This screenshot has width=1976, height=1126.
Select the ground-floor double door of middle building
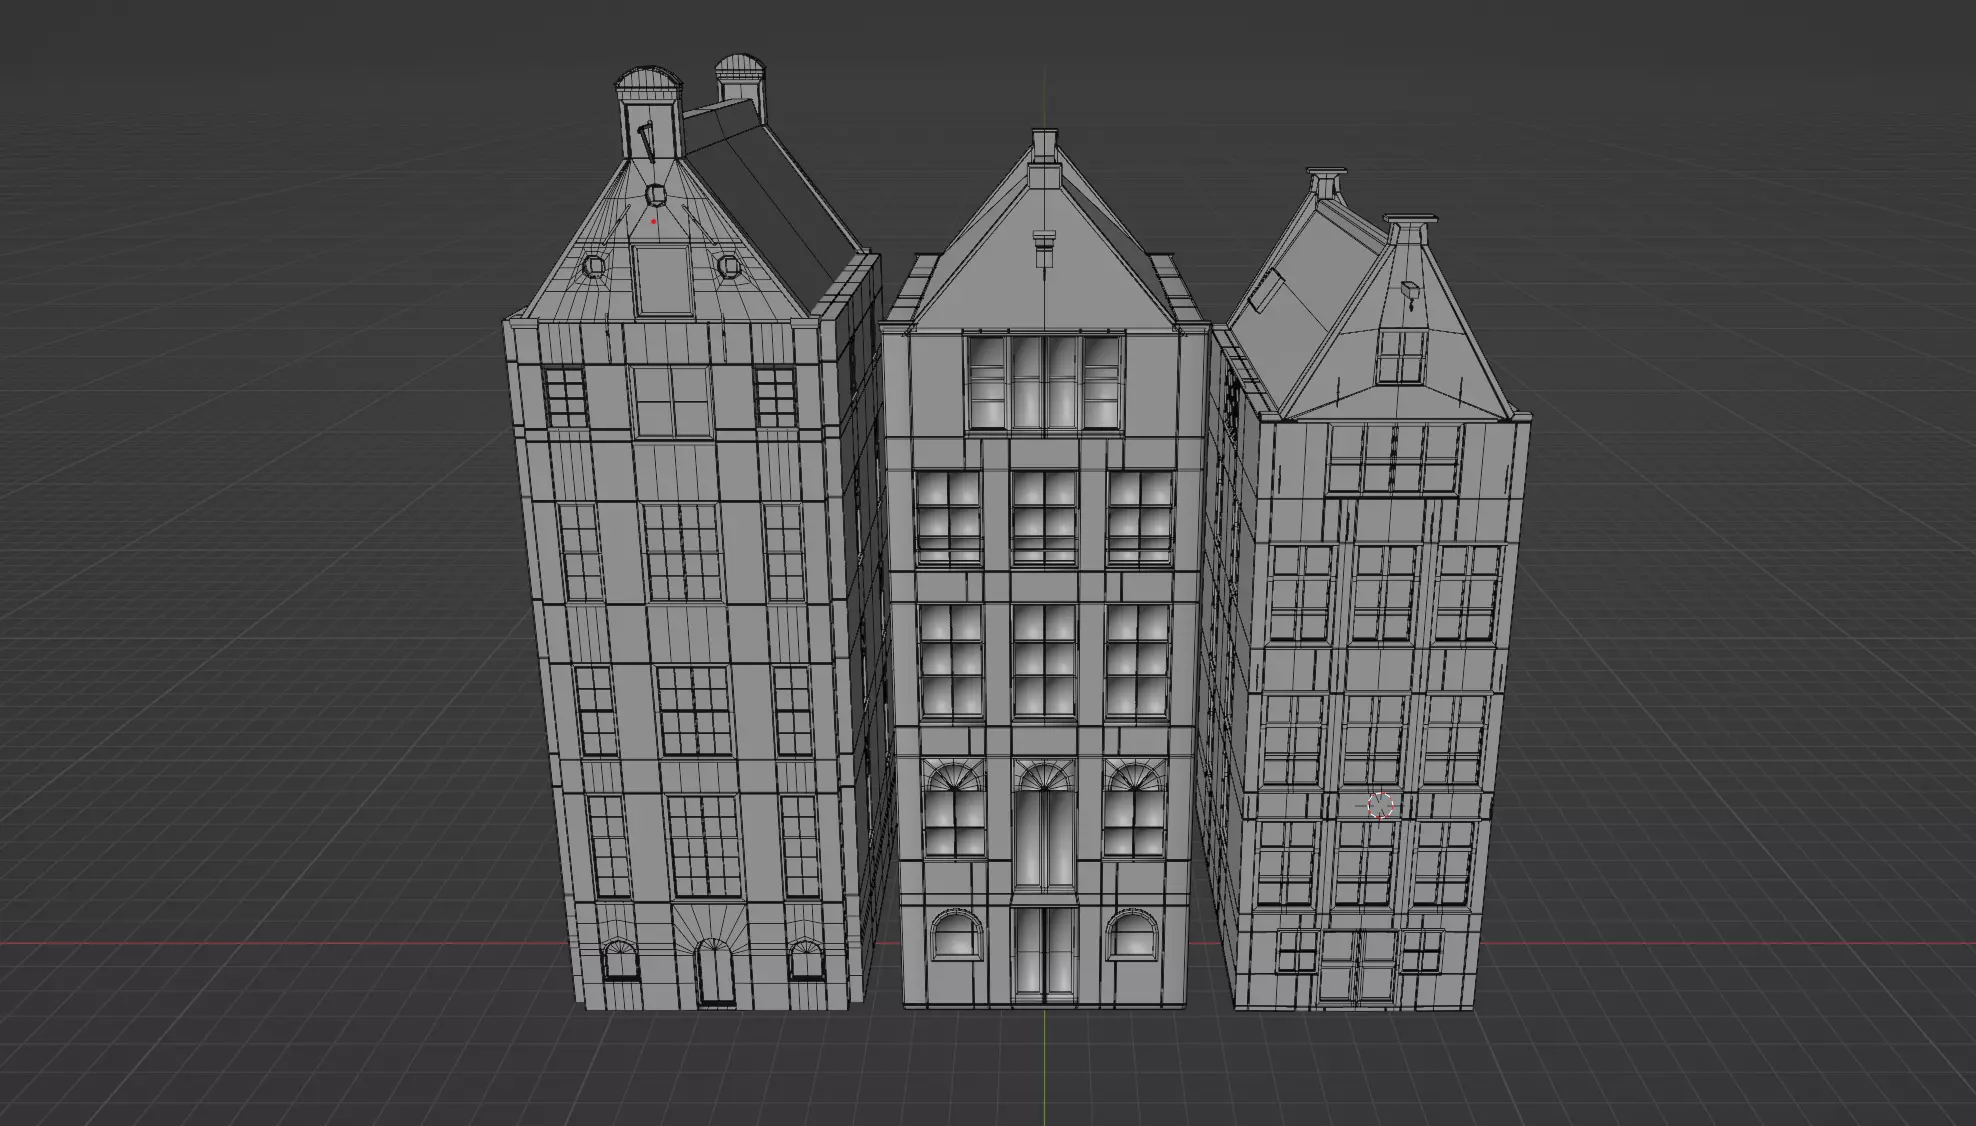click(1043, 952)
